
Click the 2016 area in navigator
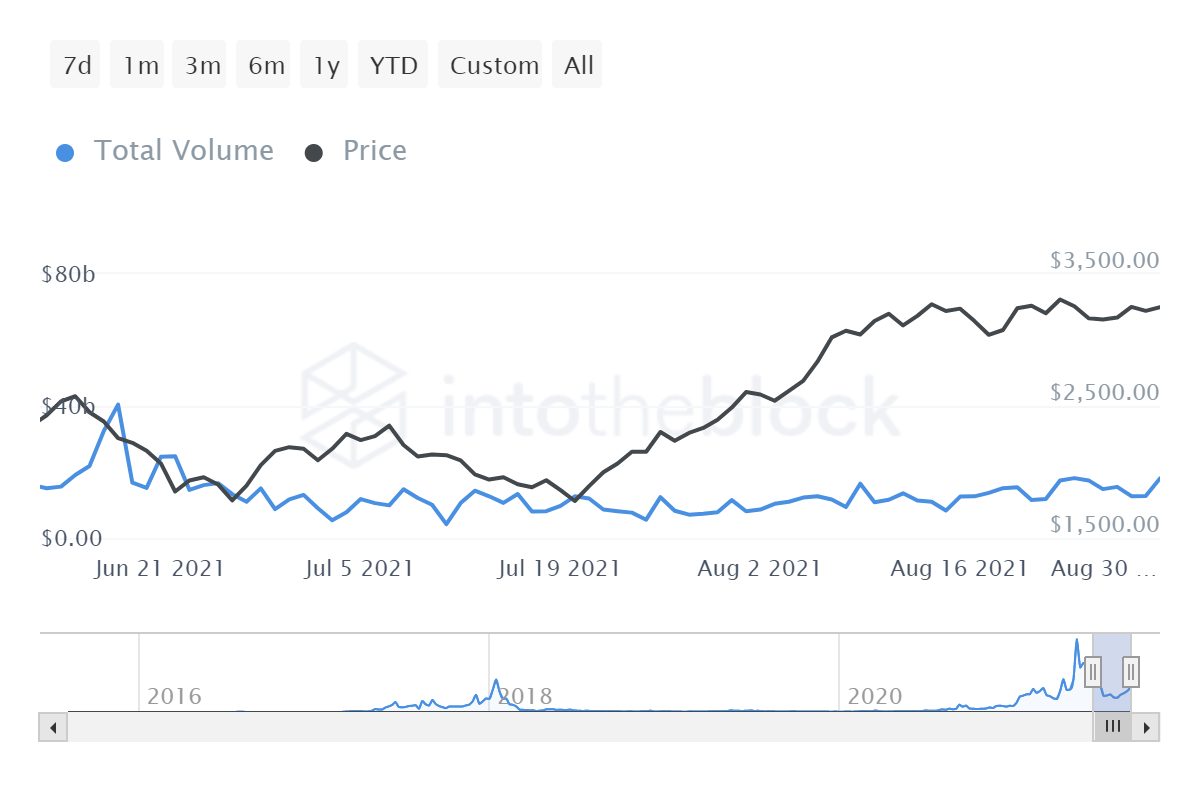tap(174, 695)
